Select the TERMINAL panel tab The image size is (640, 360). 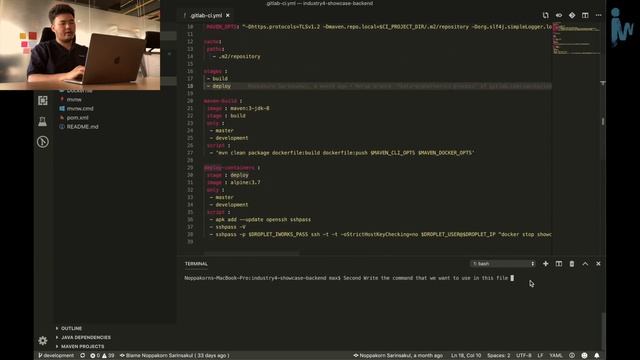[x=196, y=264]
